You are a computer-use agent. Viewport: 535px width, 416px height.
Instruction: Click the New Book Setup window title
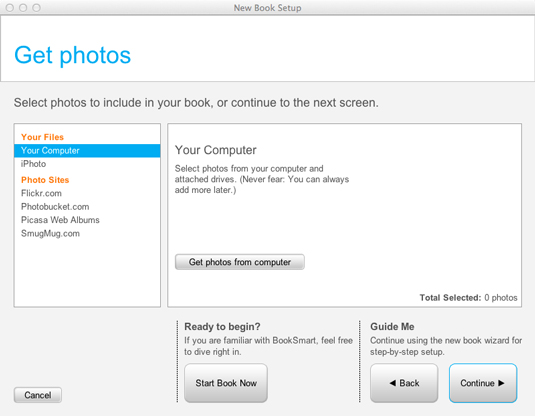[268, 8]
